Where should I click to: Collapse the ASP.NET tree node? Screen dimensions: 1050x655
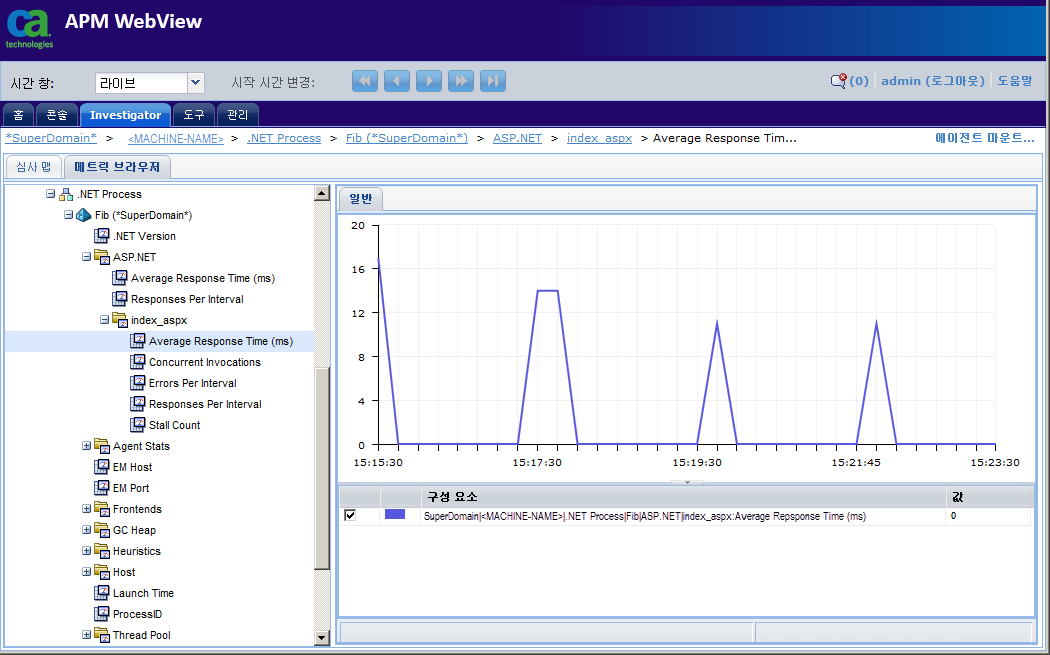tap(87, 257)
